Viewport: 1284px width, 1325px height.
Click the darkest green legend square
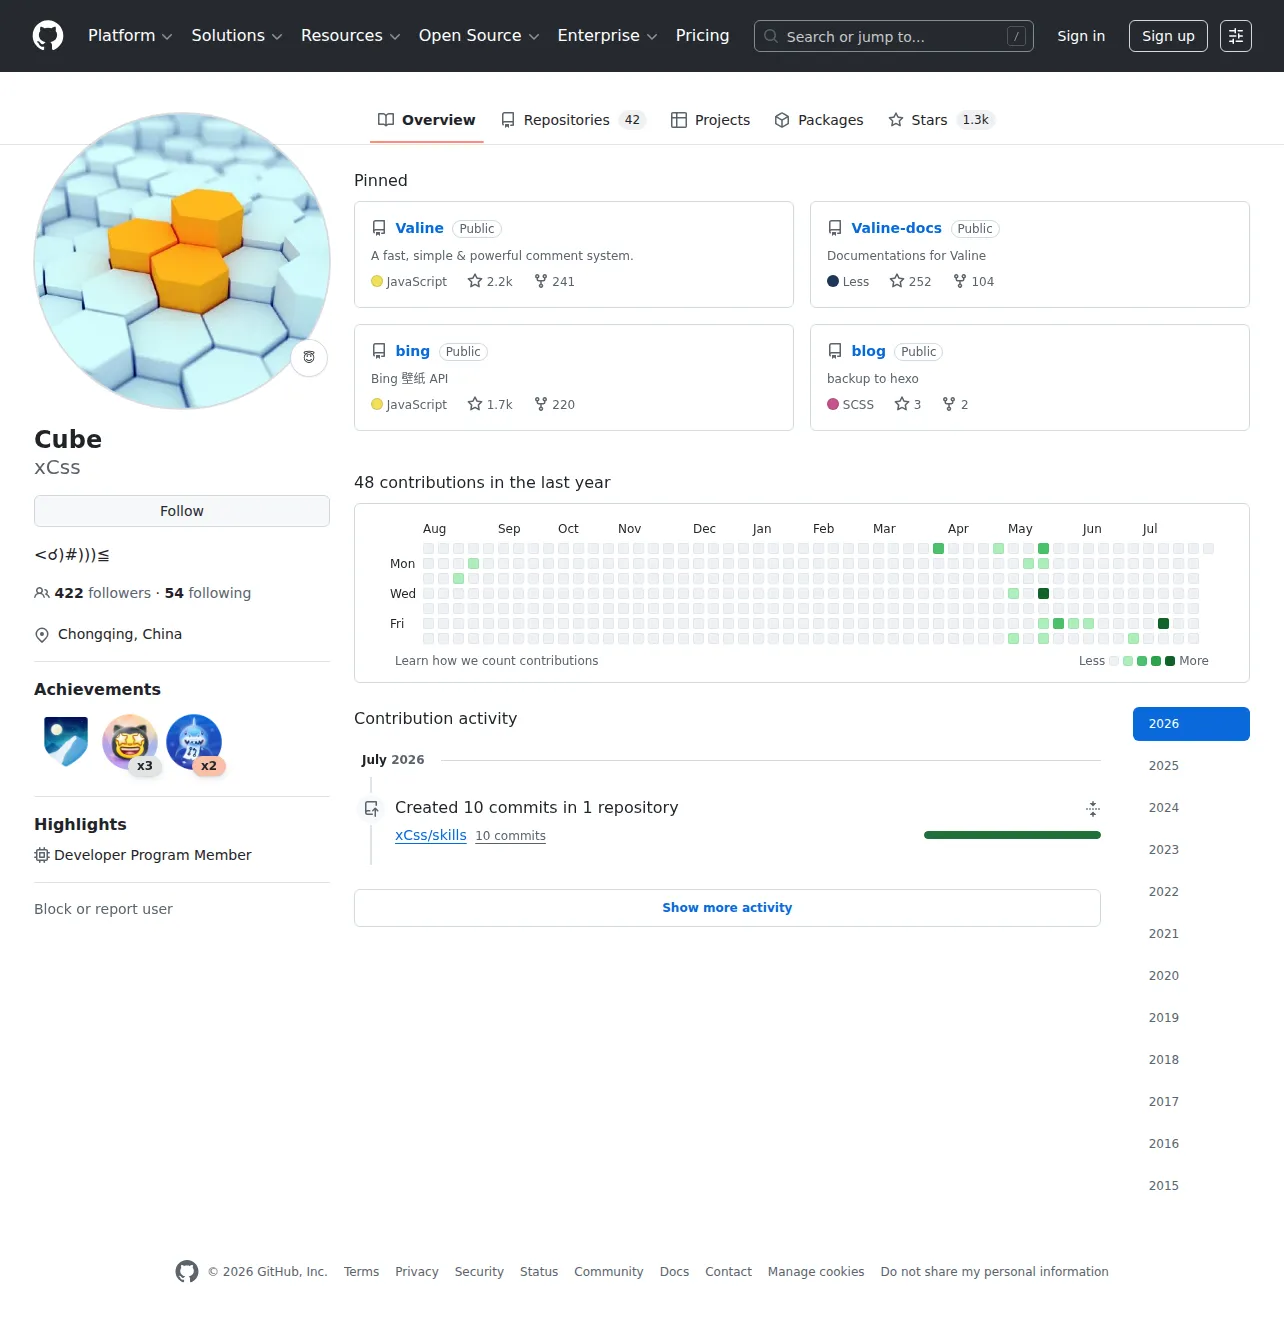tap(1170, 661)
